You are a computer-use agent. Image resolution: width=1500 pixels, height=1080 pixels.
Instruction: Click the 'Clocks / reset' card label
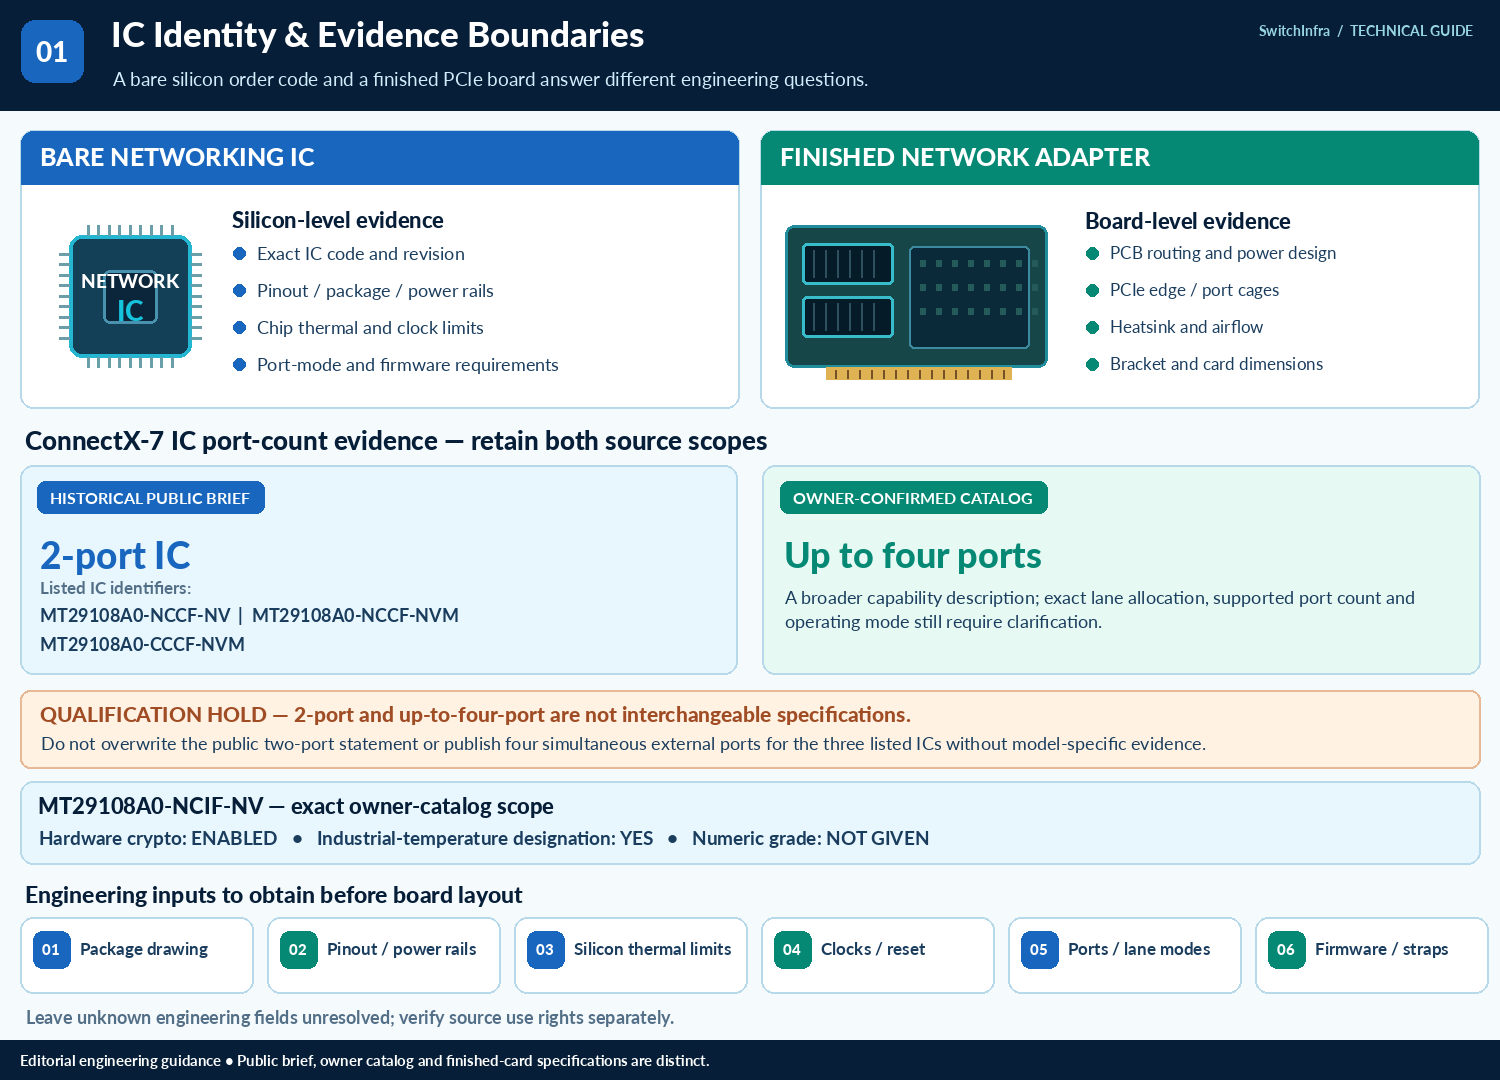[x=873, y=950]
